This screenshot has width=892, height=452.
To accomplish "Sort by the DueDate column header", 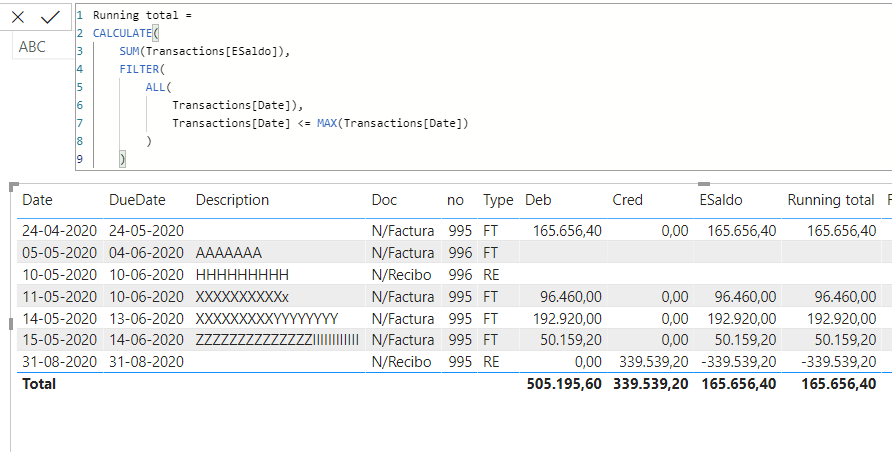I will coord(137,200).
